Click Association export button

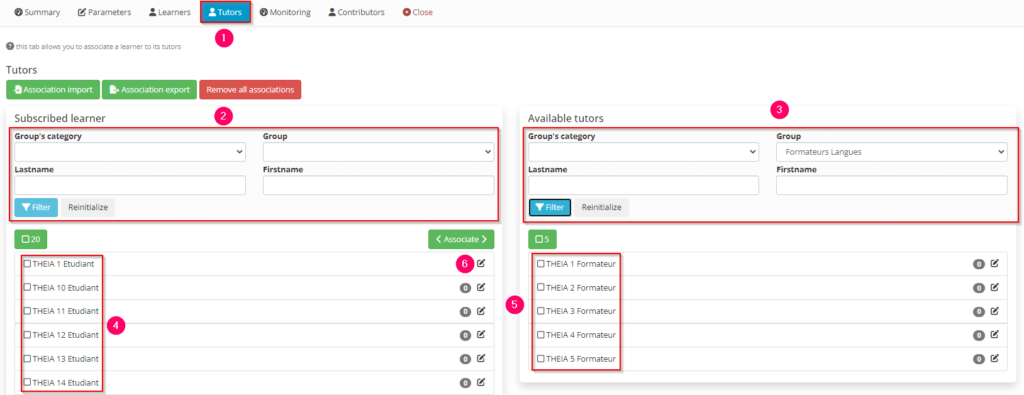tap(150, 89)
